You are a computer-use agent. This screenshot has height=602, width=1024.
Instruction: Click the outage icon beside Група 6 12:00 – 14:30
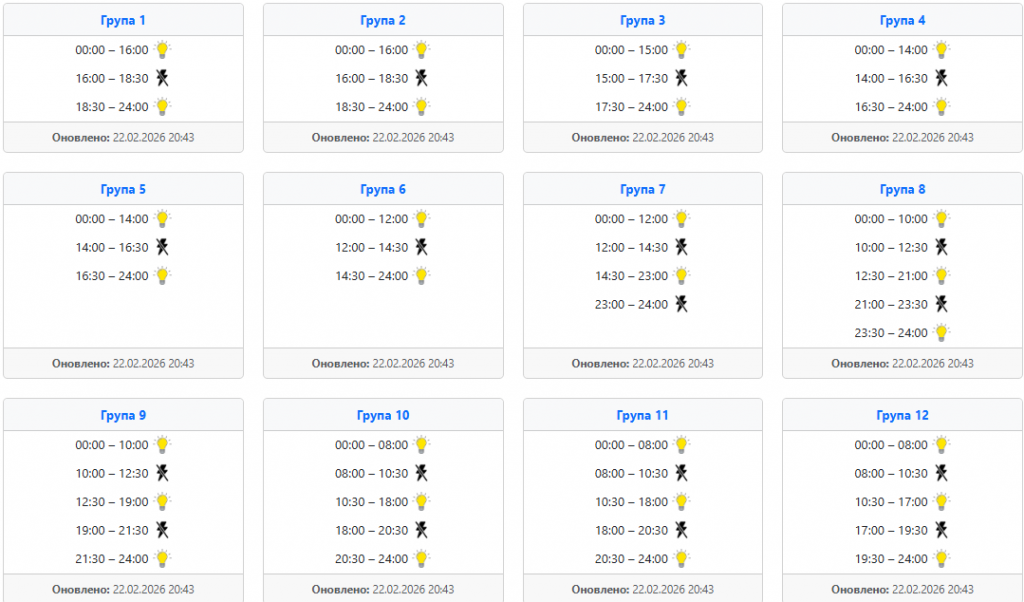(x=422, y=247)
